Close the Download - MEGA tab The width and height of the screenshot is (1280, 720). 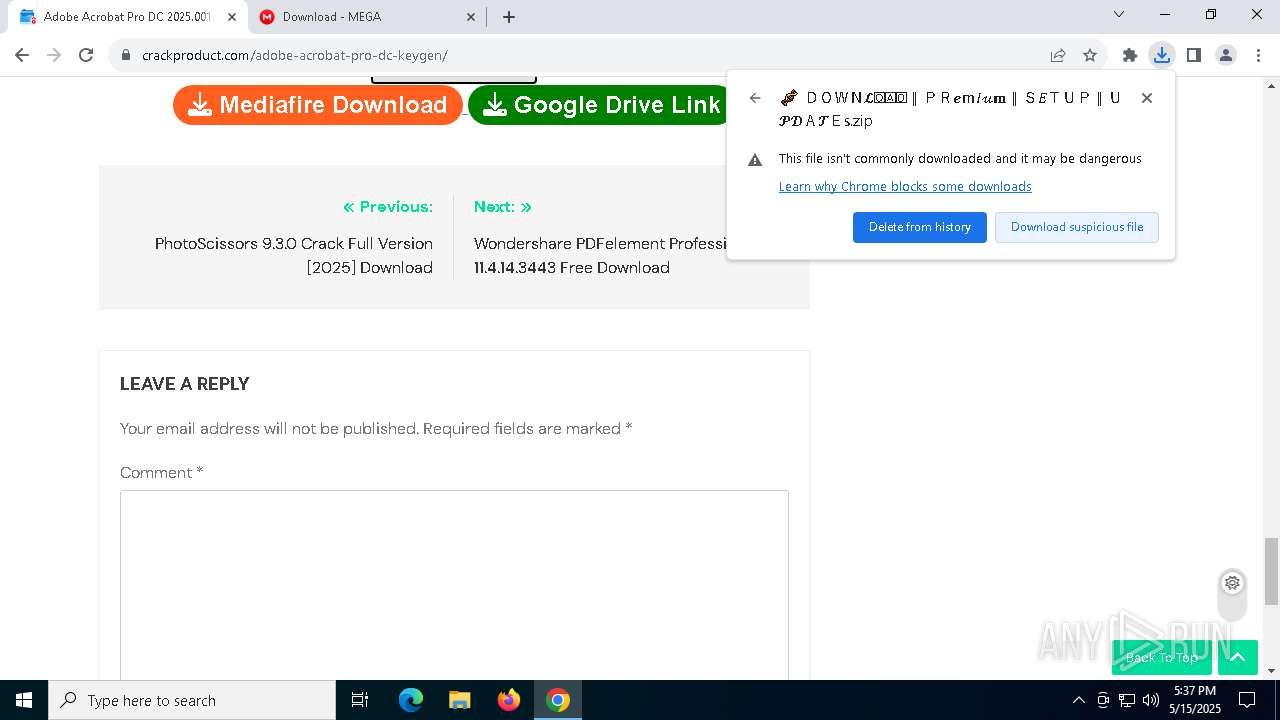[x=471, y=16]
